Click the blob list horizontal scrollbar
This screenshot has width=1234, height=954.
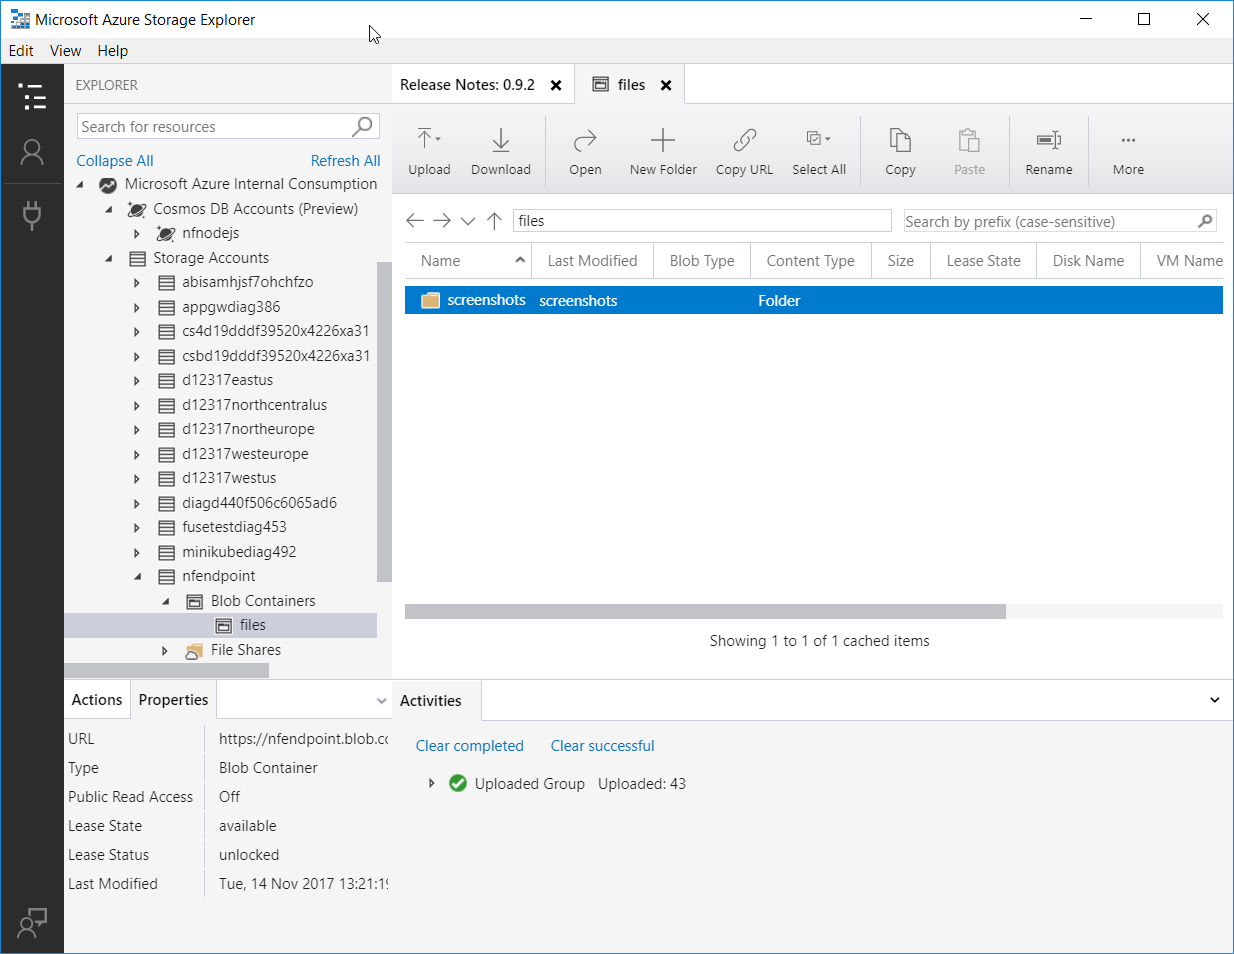[x=705, y=611]
